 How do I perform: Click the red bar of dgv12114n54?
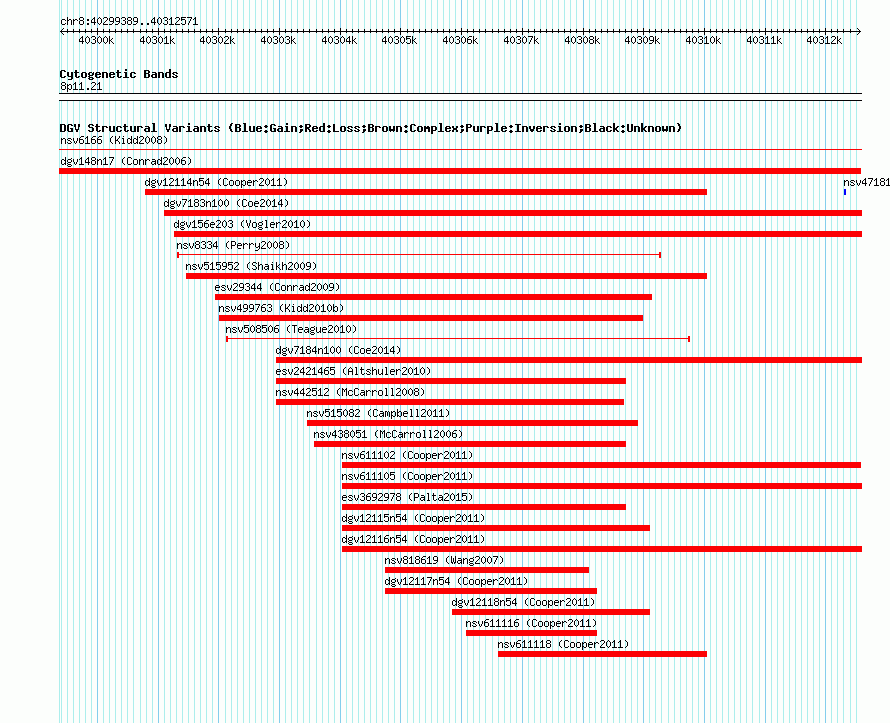pyautogui.click(x=426, y=192)
